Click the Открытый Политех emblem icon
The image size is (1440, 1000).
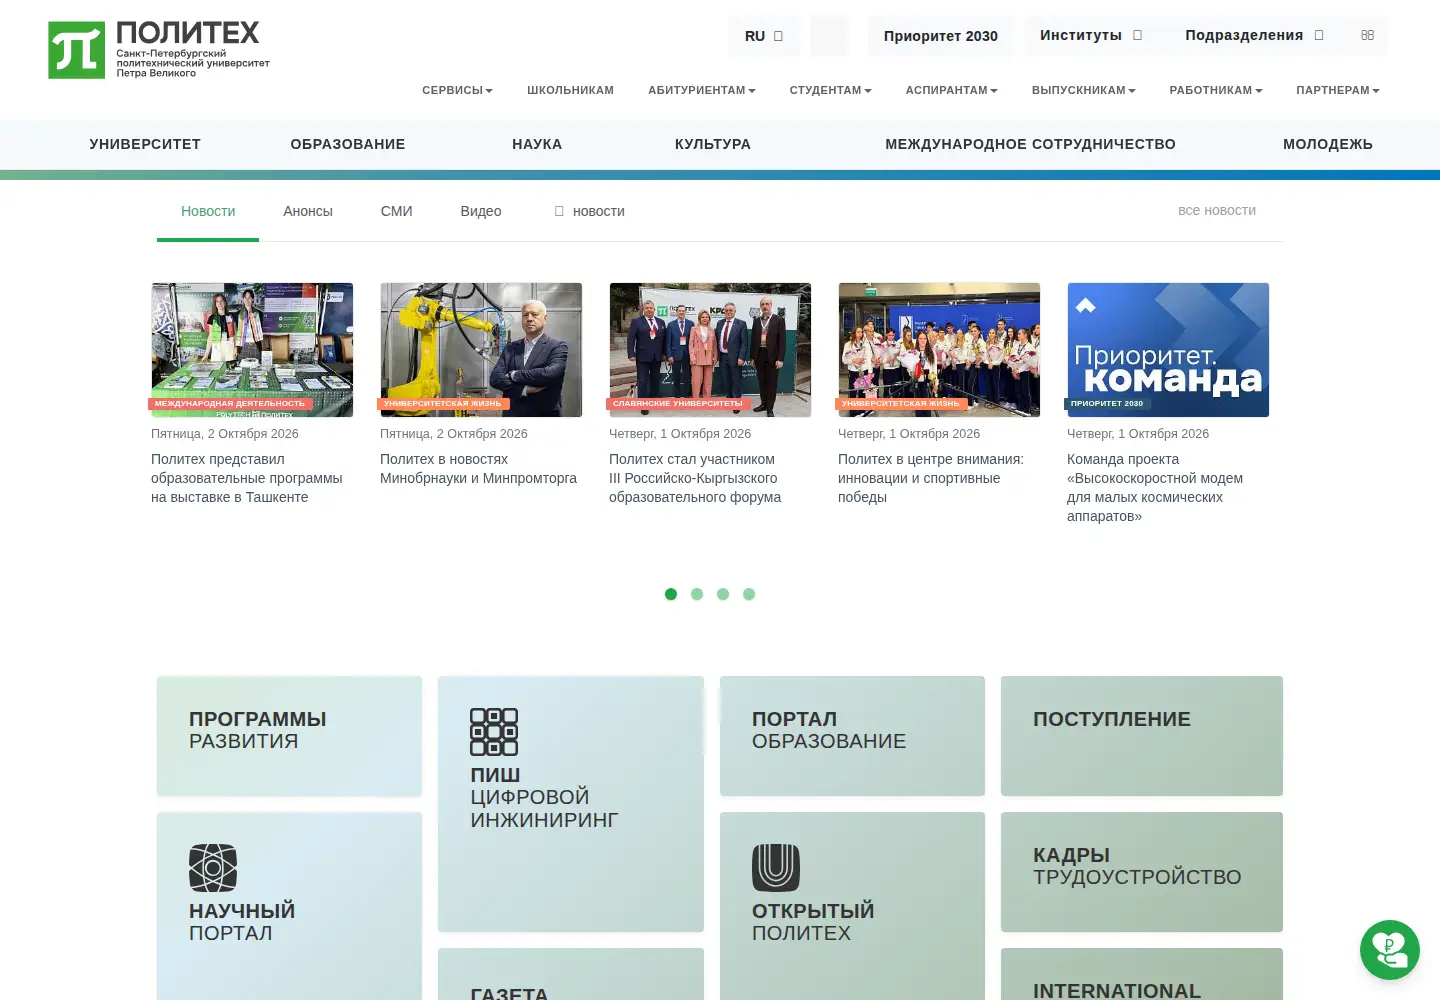[776, 867]
